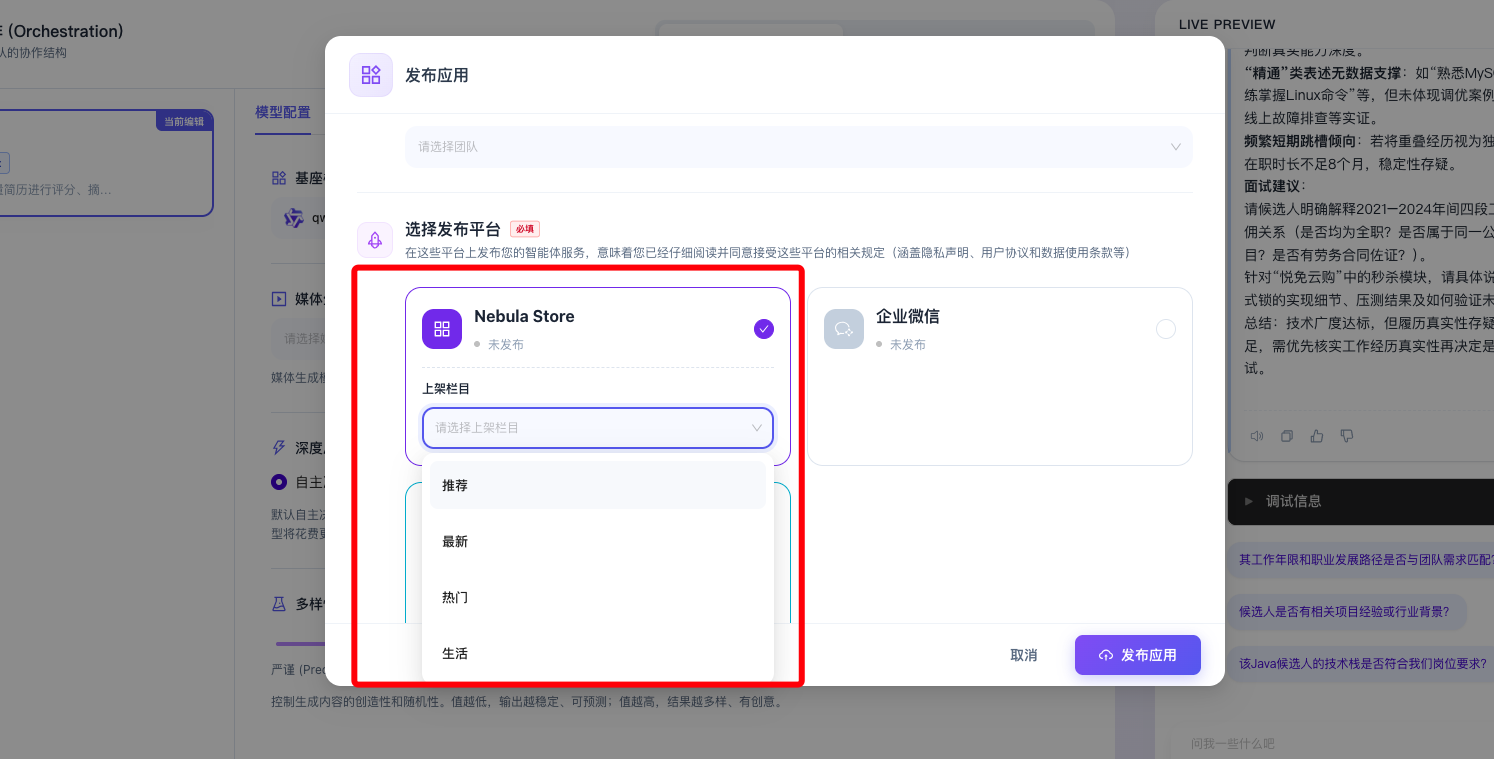
Task: Select the 自主 deep thinking radio button
Action: tap(279, 482)
